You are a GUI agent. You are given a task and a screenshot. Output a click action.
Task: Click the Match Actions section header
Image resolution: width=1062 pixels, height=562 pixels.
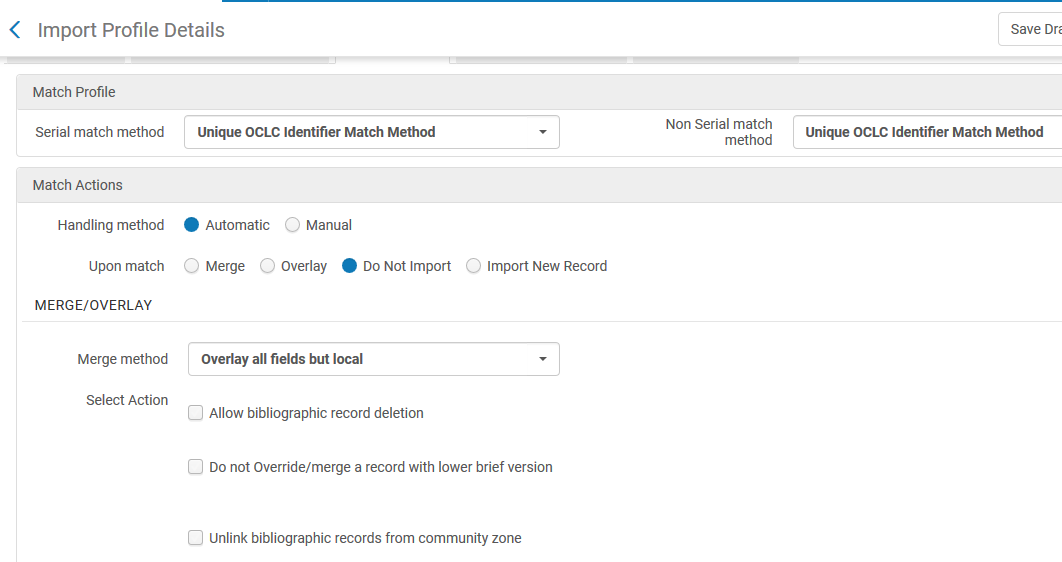[x=77, y=185]
